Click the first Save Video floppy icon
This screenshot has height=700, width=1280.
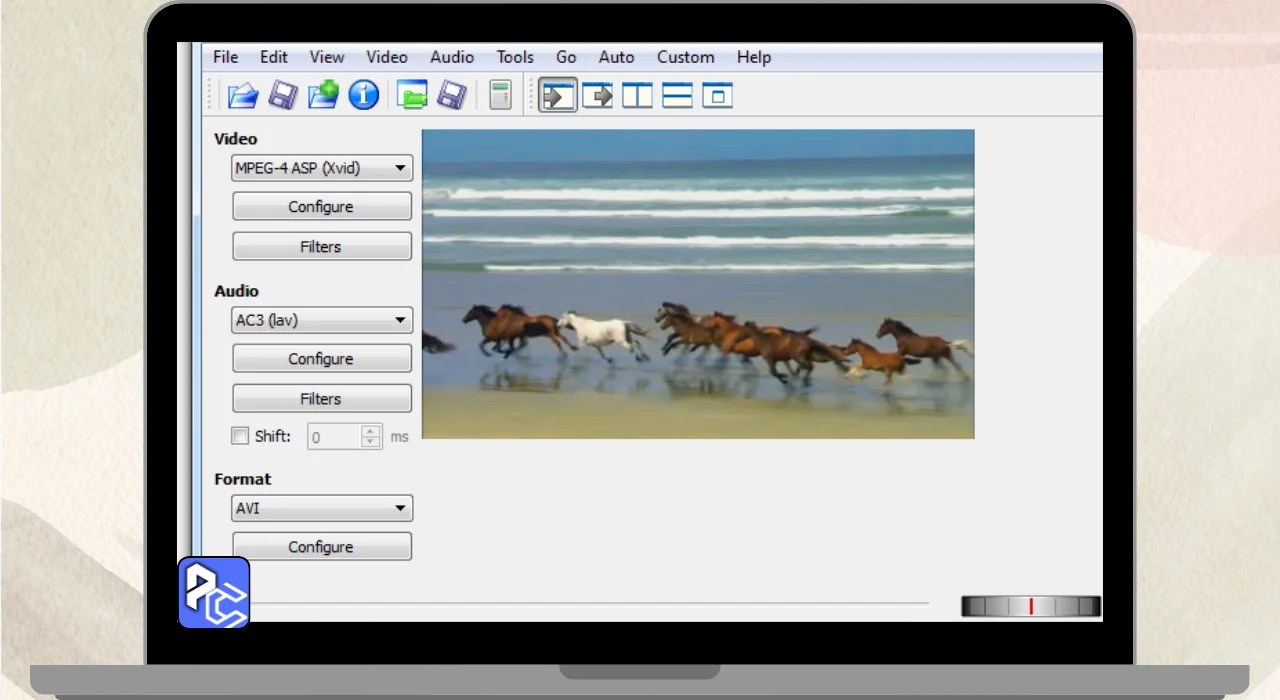(283, 96)
